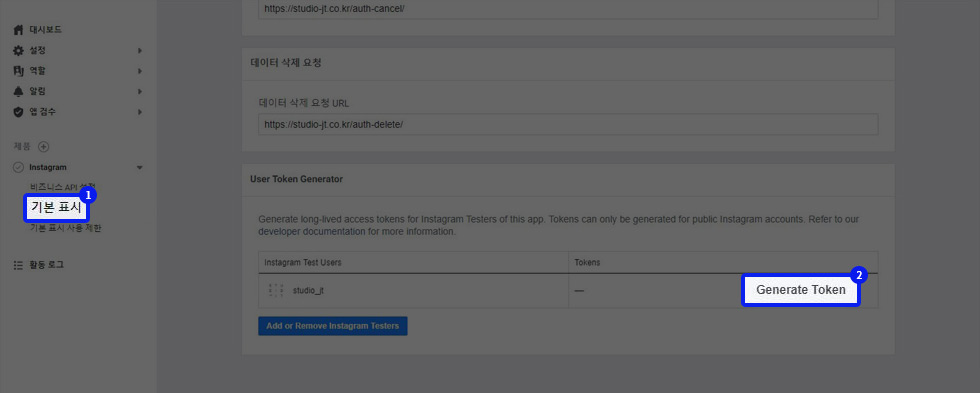Click the 데이터 삭제 요청 section heading
This screenshot has height=393, width=980.
tap(286, 62)
